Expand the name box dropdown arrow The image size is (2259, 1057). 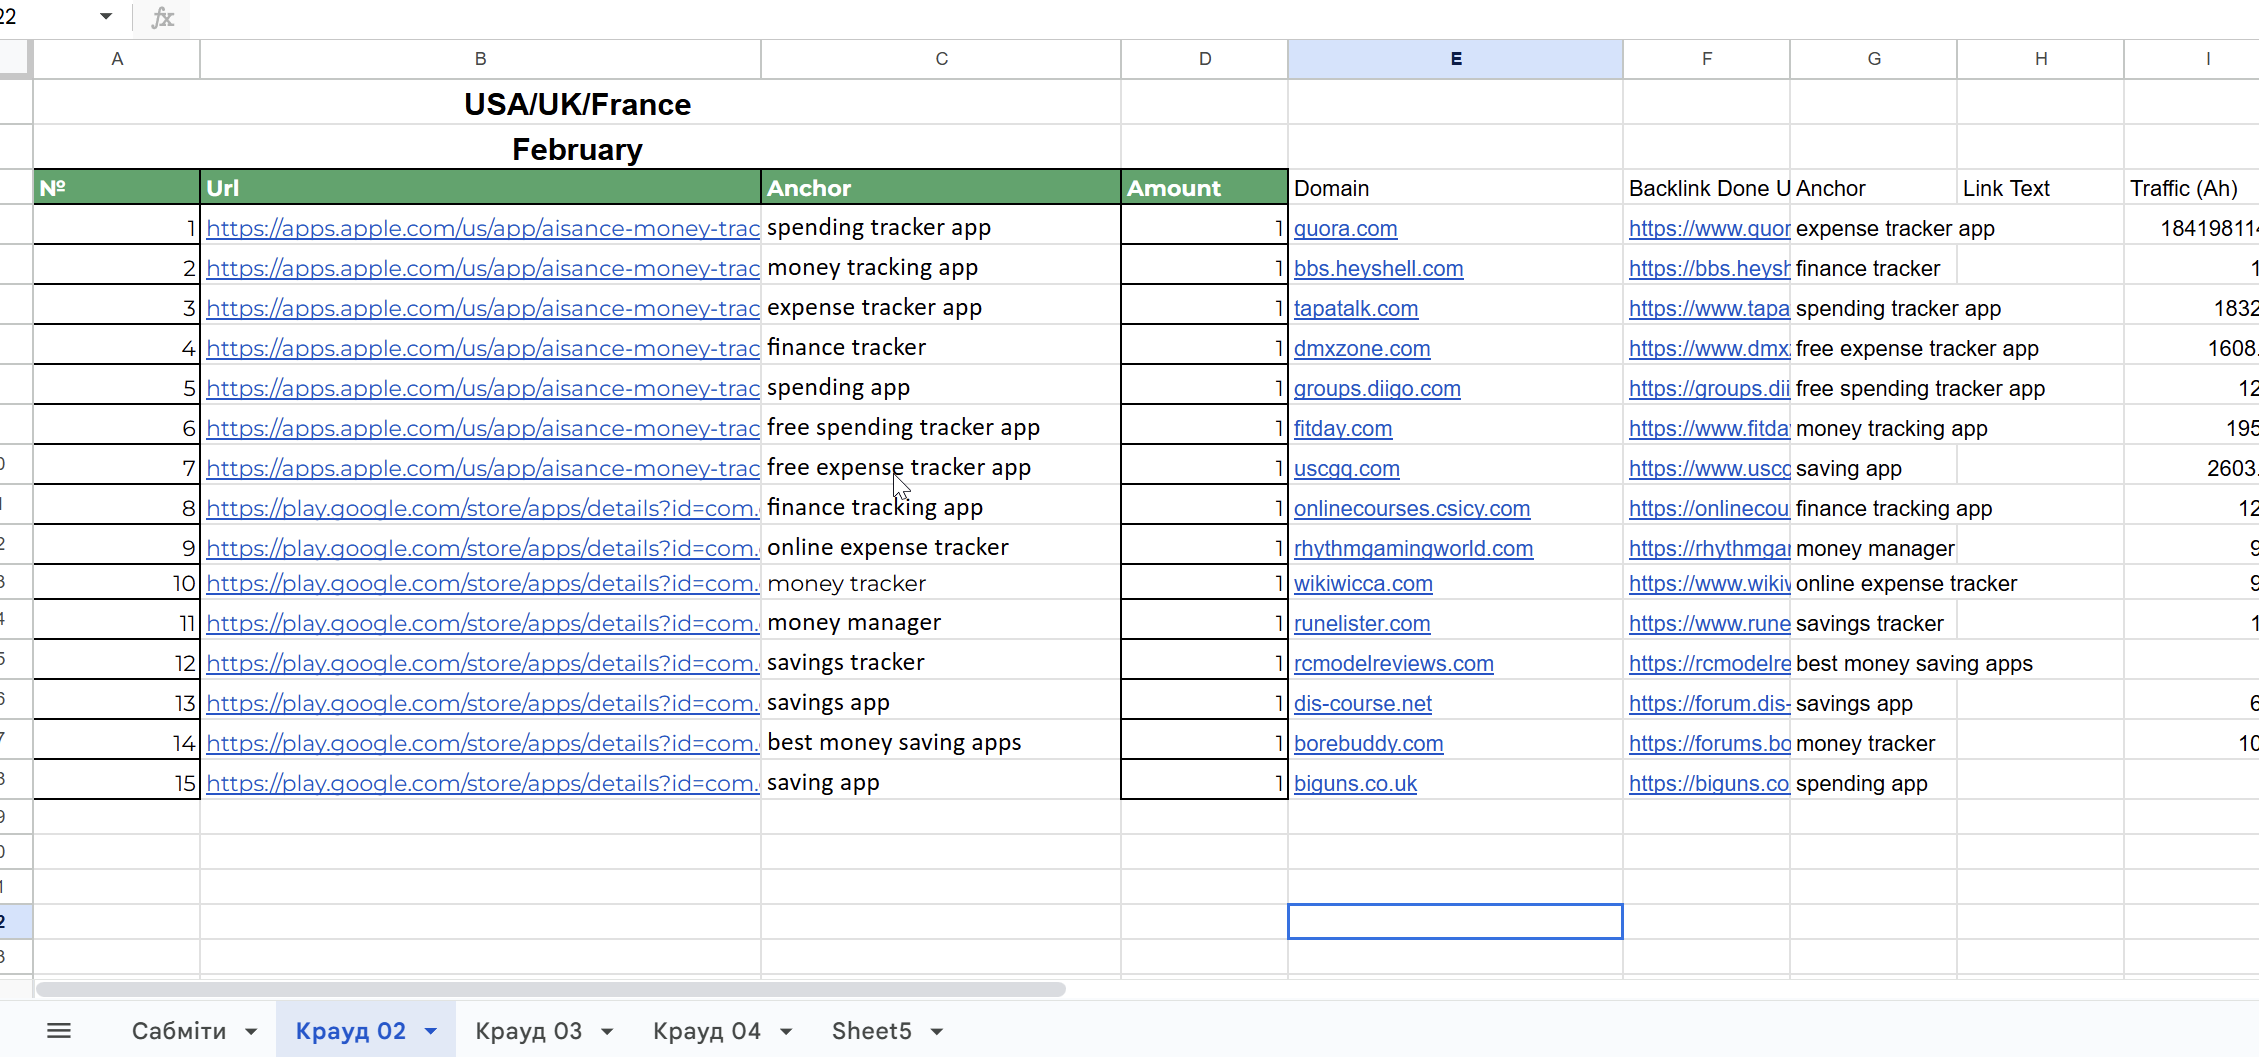click(106, 17)
